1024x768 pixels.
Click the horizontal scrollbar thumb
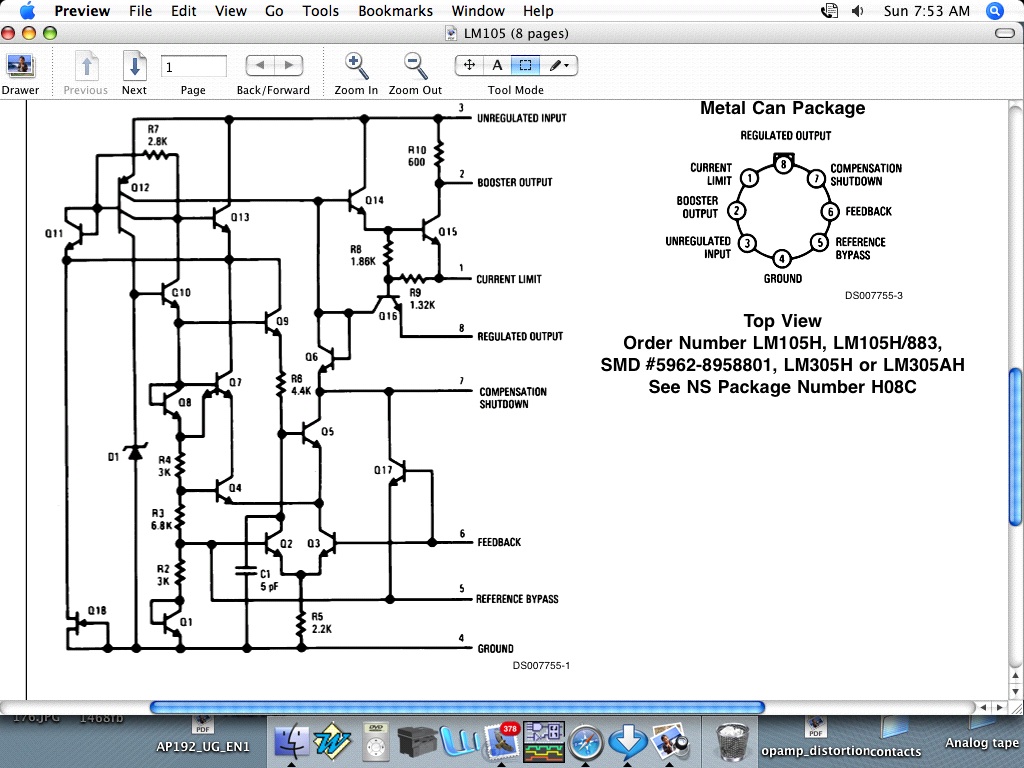(457, 707)
